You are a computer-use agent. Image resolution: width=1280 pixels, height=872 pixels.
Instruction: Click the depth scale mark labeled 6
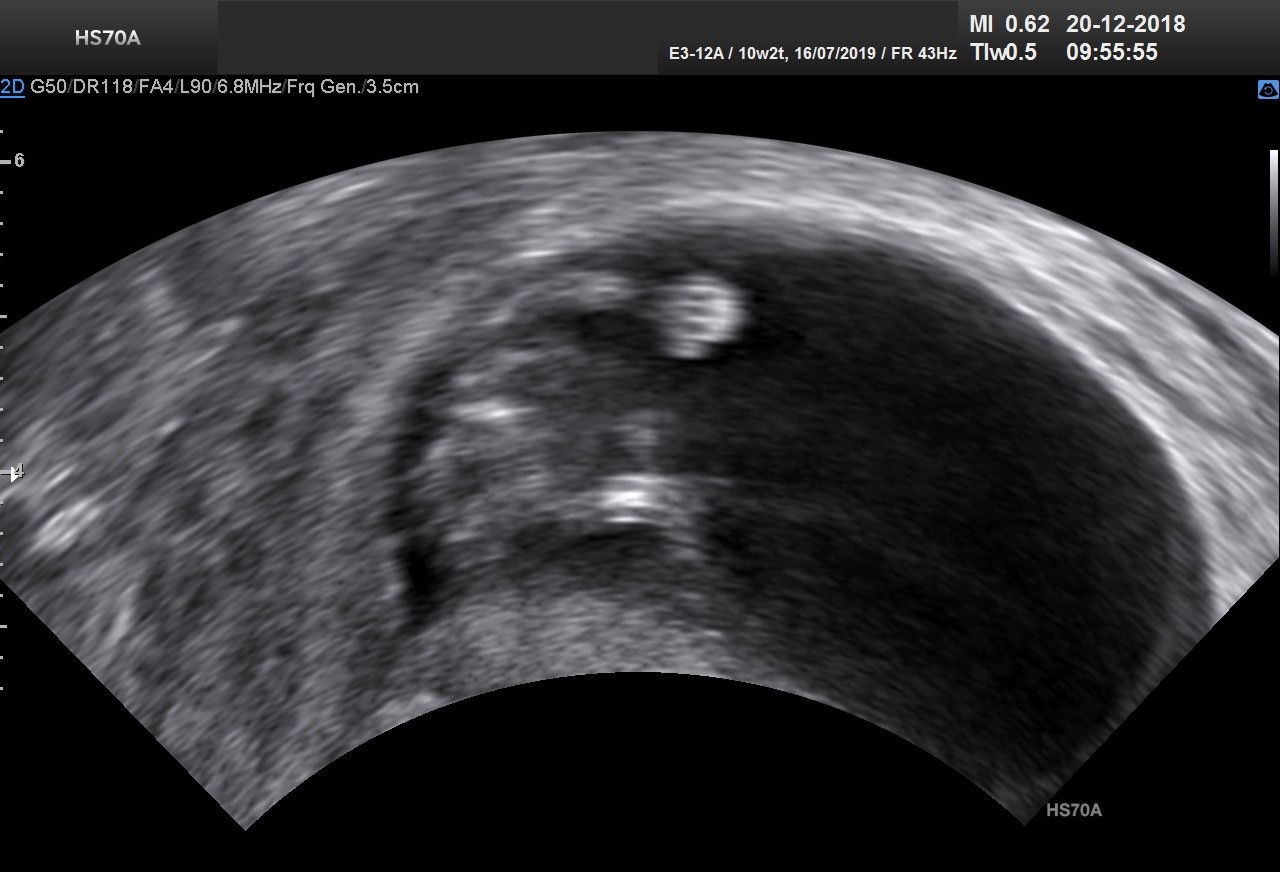(18, 160)
